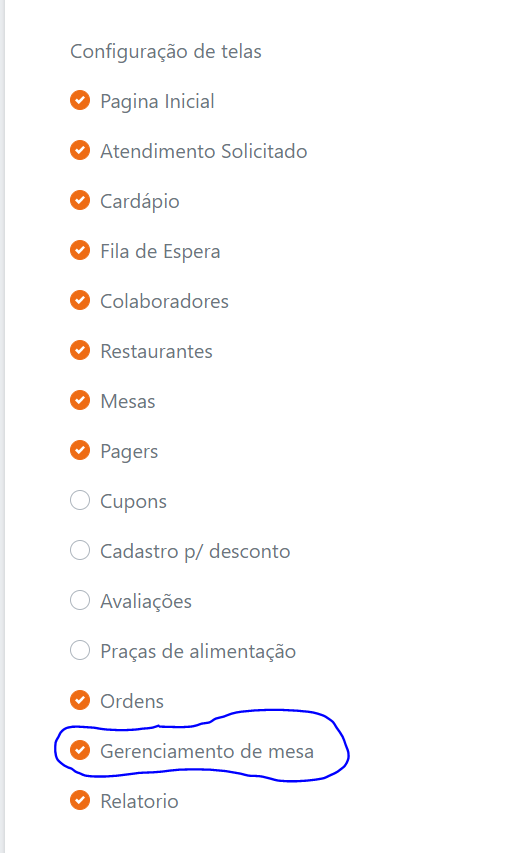The image size is (519, 853).
Task: Toggle the Colaboradores checkmark icon
Action: tap(80, 300)
